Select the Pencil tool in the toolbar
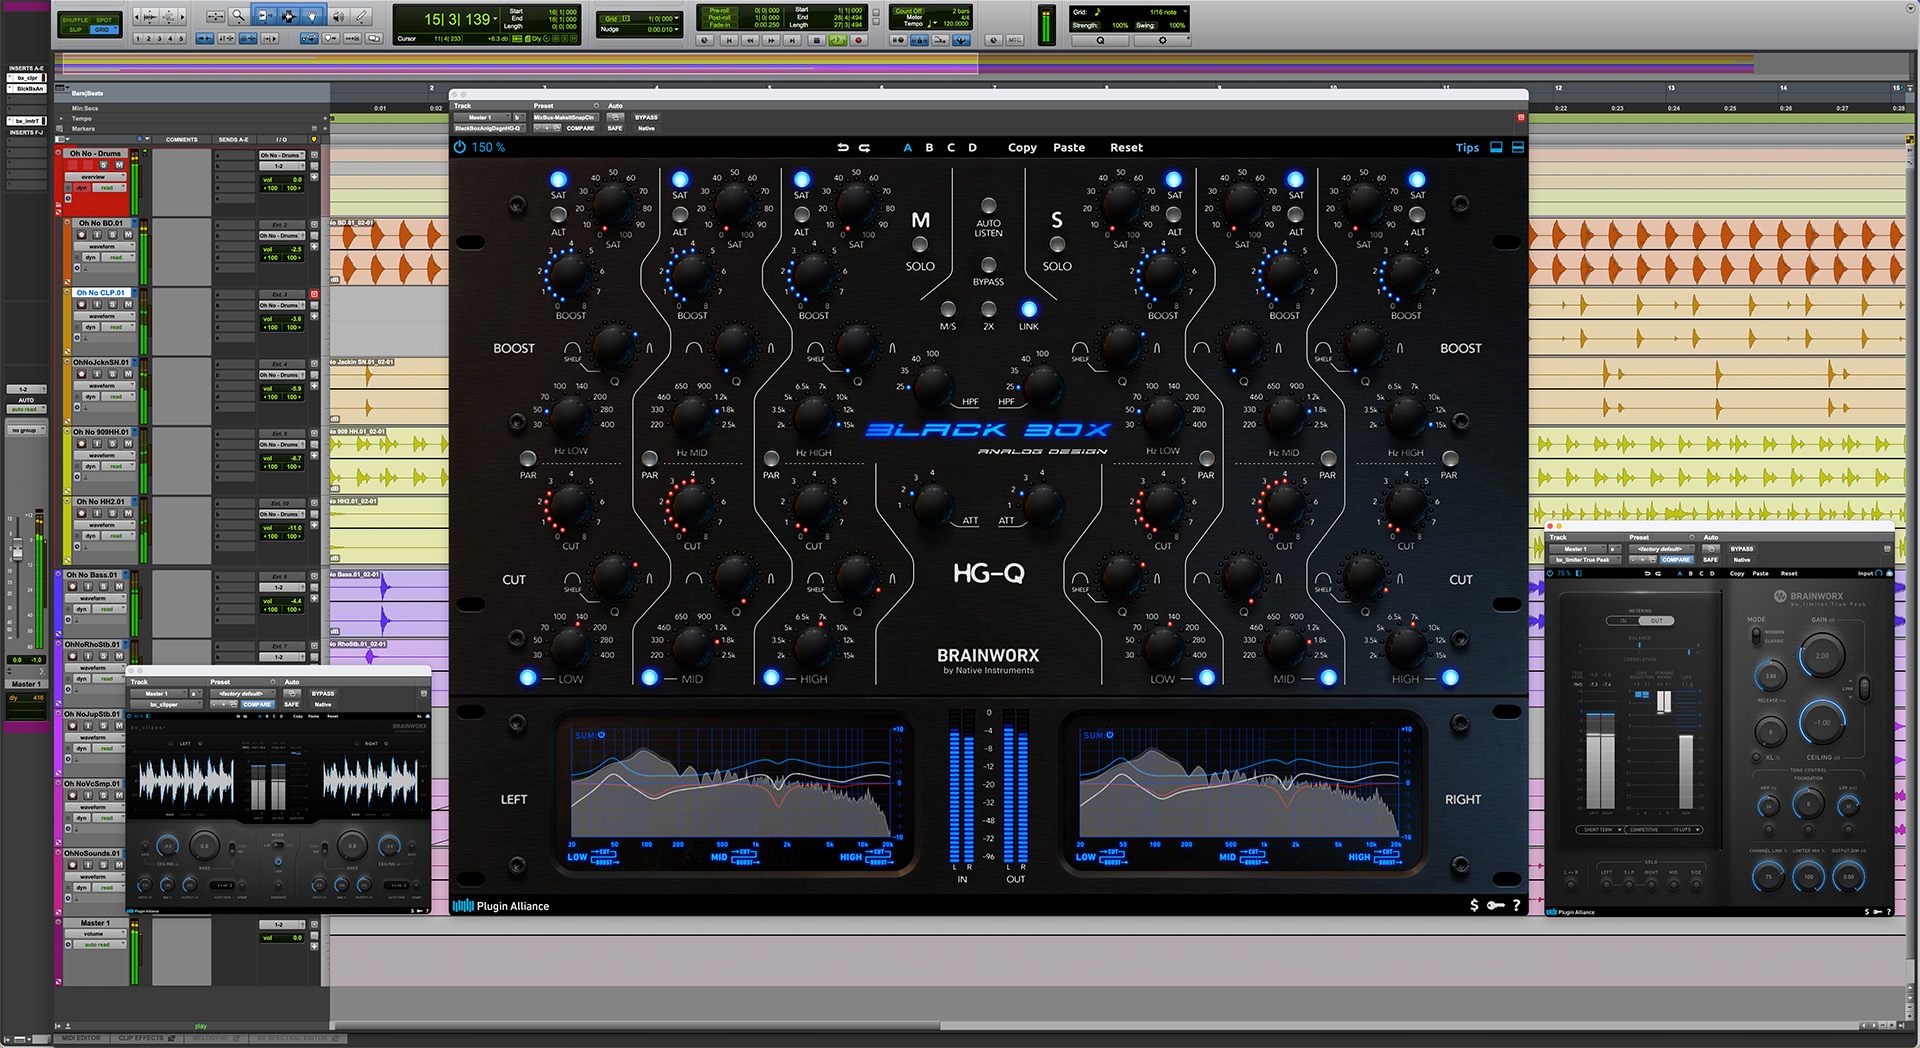Screen dimensions: 1920x1048 [361, 16]
